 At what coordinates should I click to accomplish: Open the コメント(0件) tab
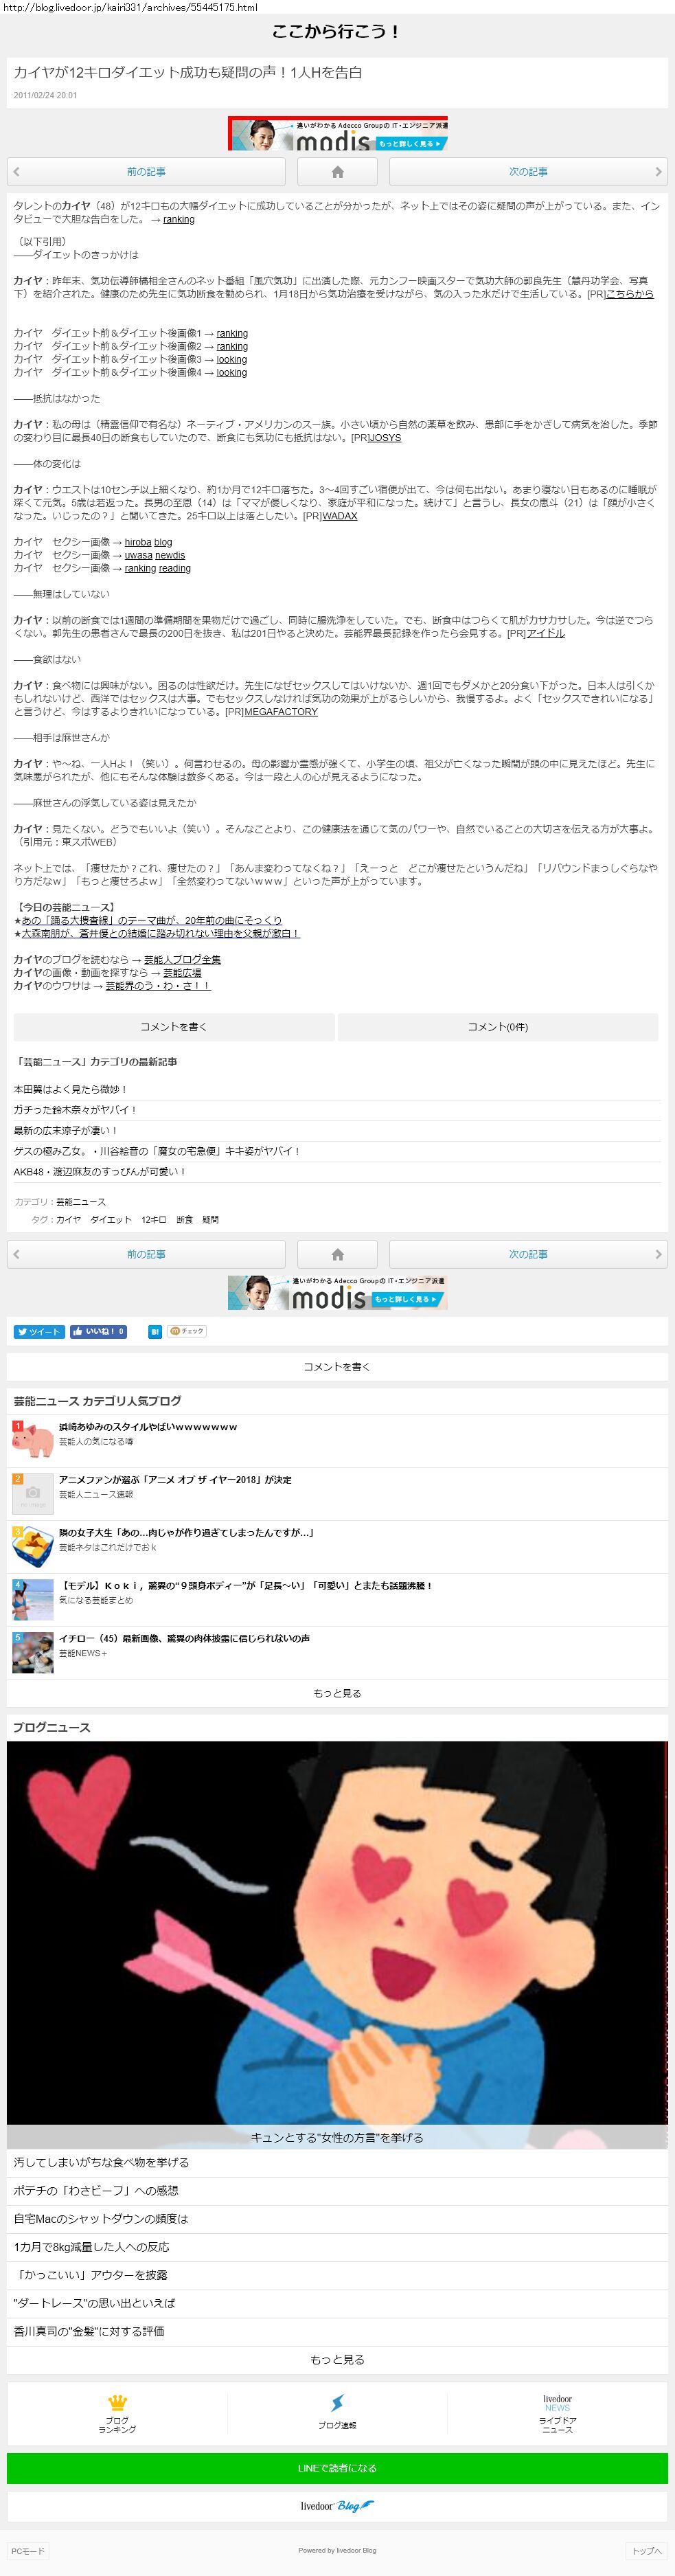[498, 1027]
